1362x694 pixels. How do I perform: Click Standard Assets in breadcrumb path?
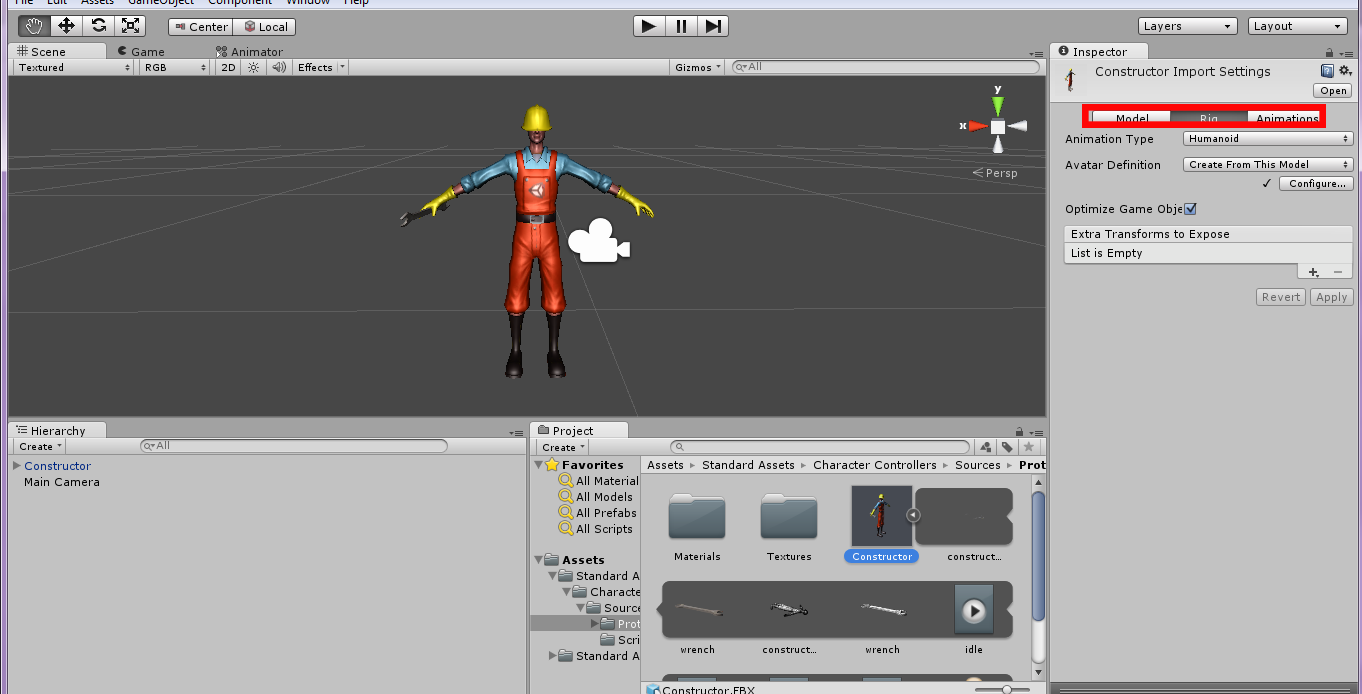point(748,465)
